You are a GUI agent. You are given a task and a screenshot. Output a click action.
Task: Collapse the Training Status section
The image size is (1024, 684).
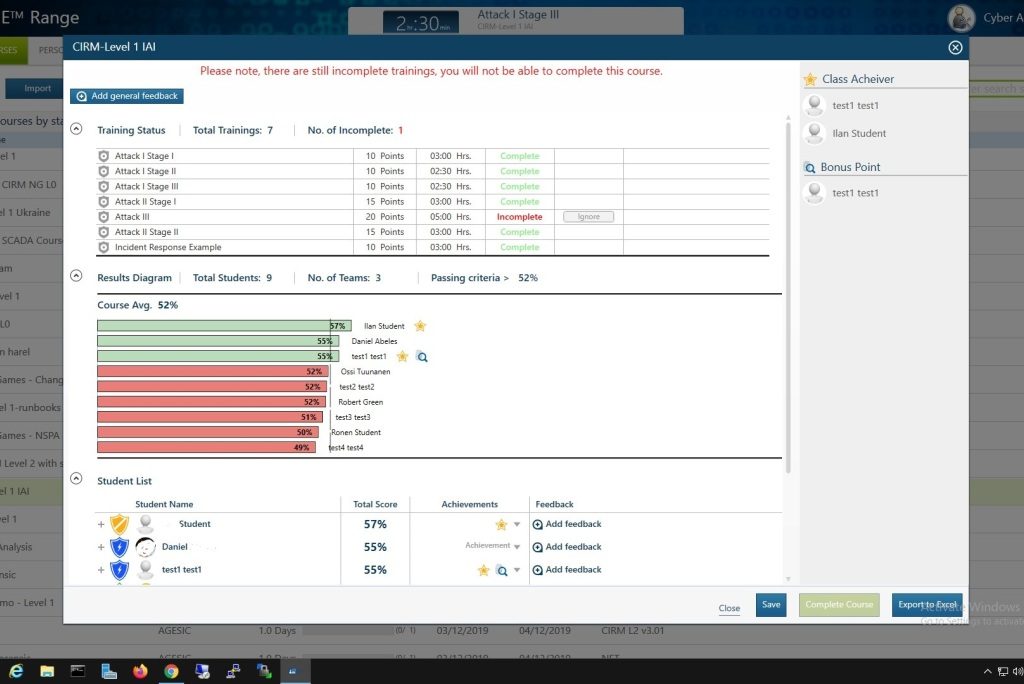77,130
